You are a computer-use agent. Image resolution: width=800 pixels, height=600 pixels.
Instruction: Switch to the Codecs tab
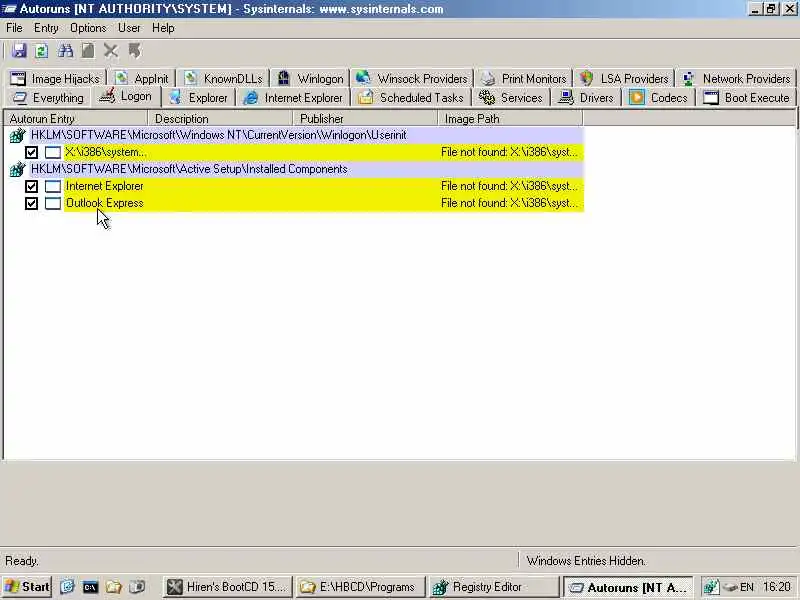659,97
